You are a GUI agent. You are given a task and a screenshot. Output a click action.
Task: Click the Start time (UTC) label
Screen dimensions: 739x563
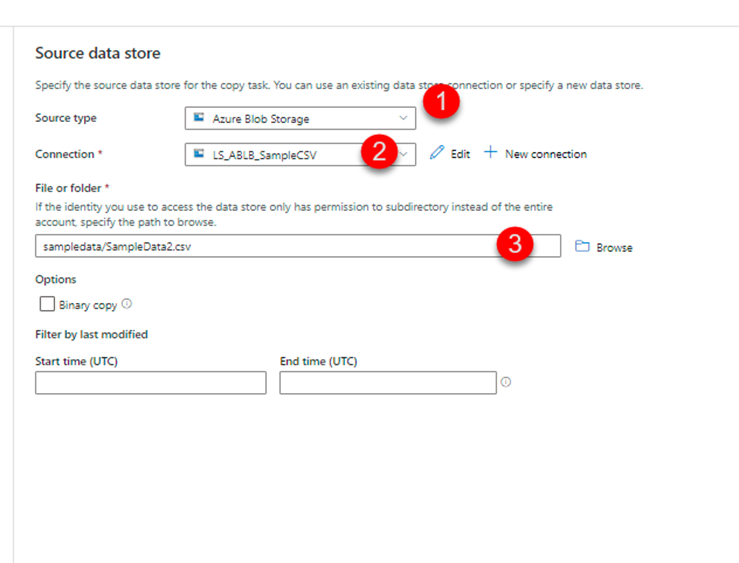click(76, 361)
